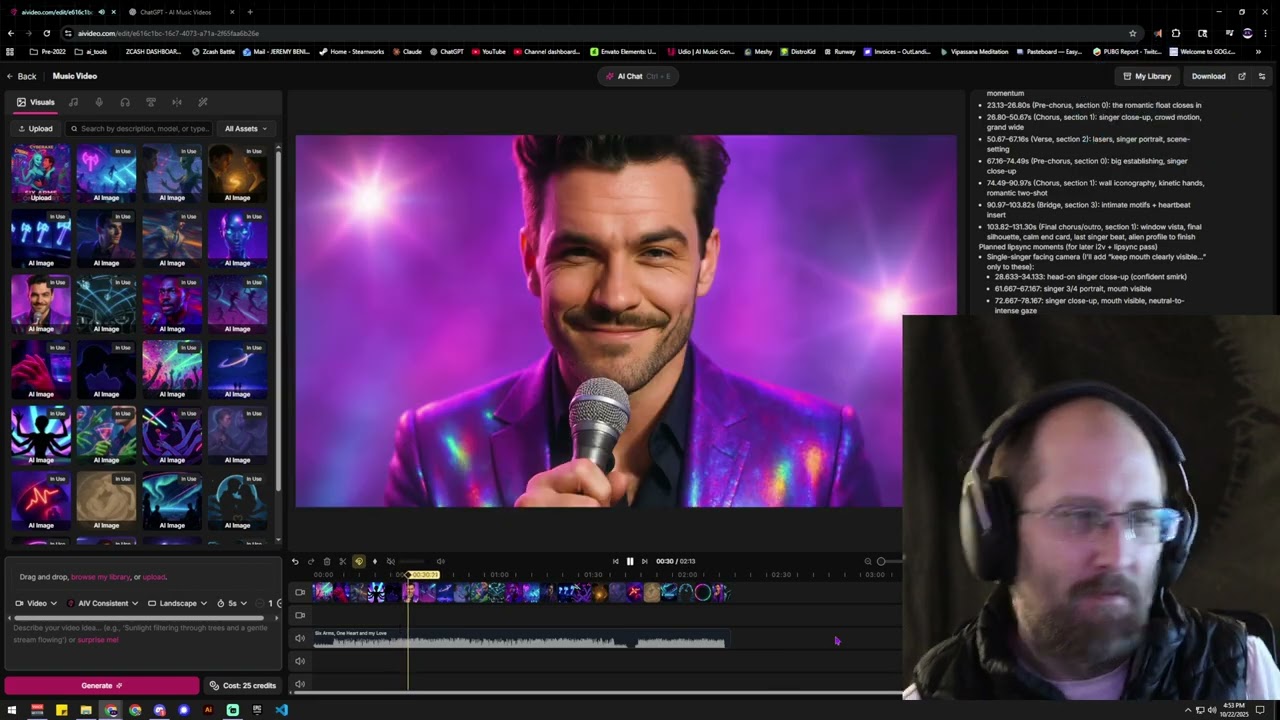Click the asset search input field

click(139, 129)
